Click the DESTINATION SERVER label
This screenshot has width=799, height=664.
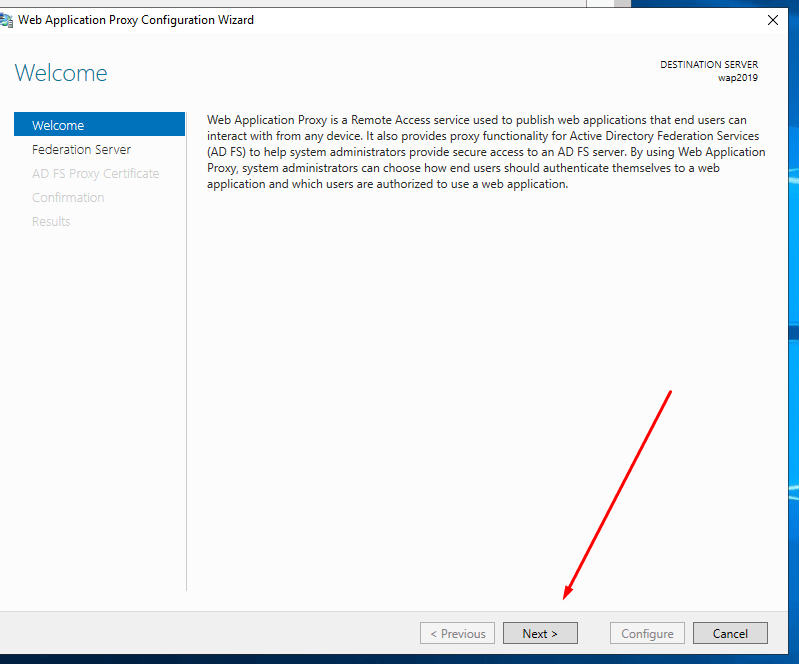pos(708,65)
